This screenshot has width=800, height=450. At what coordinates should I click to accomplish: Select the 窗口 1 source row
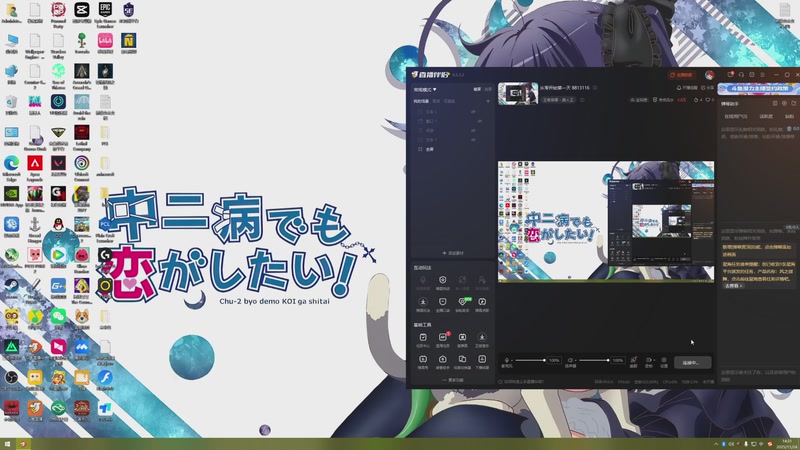coord(452,121)
